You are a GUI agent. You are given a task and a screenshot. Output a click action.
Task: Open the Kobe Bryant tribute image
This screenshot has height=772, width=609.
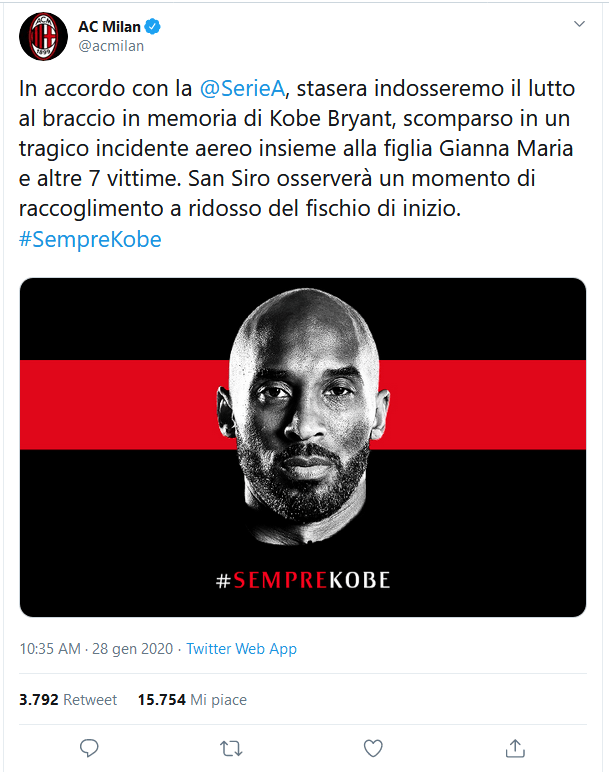tap(303, 446)
